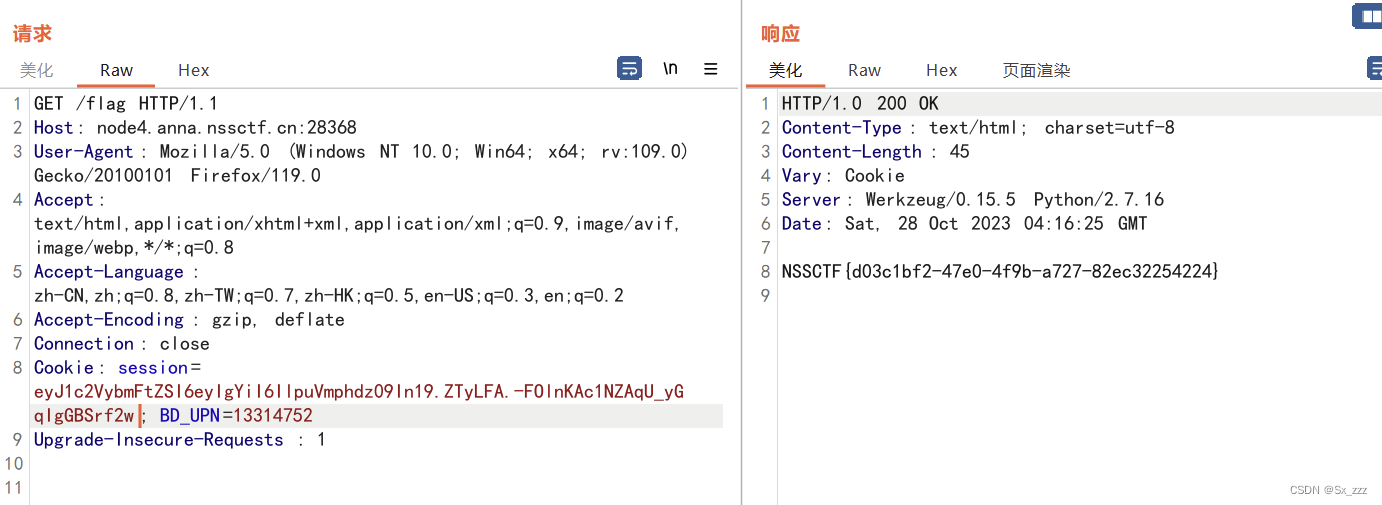The height and width of the screenshot is (505, 1382).
Task: Select the response 美化 tab
Action: [785, 70]
